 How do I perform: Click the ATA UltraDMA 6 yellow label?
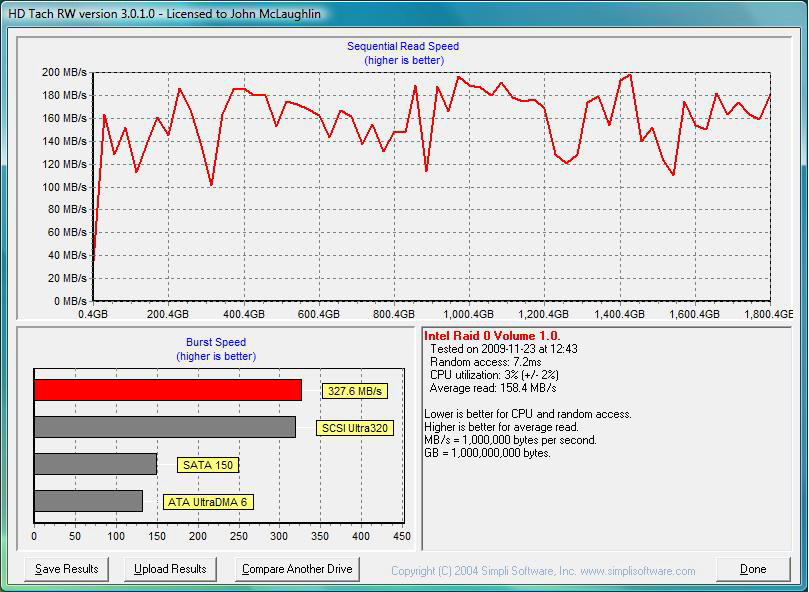pyautogui.click(x=208, y=502)
